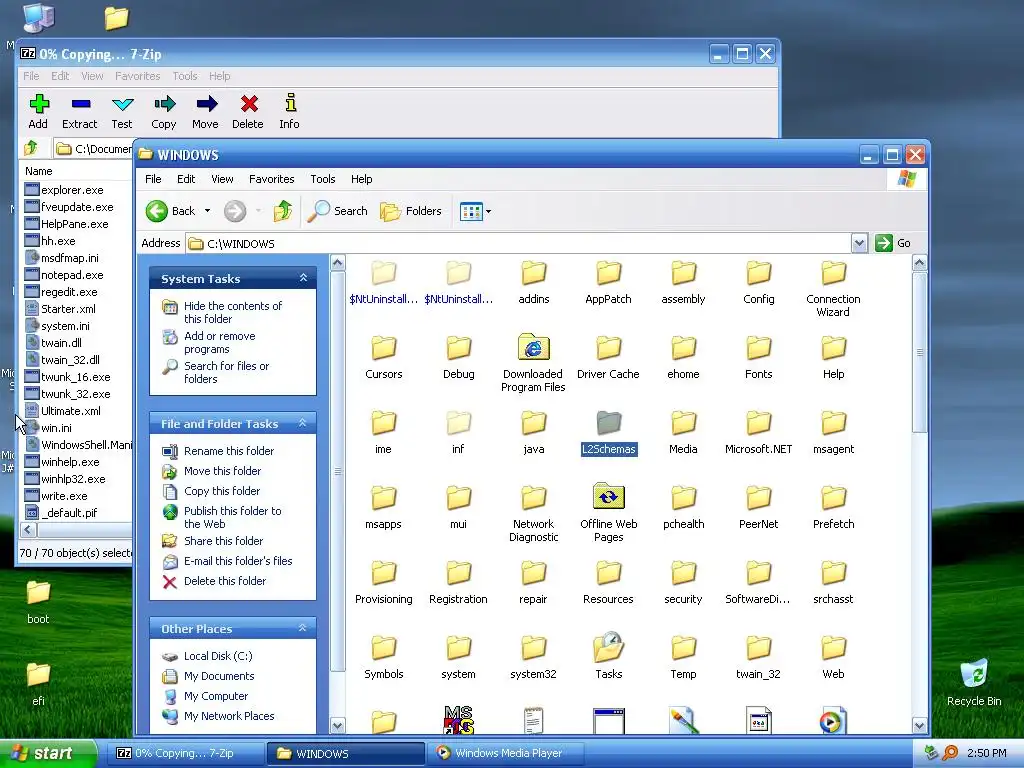Select the boot folder on desktop
Screen dimensions: 1024x768
tap(38, 602)
